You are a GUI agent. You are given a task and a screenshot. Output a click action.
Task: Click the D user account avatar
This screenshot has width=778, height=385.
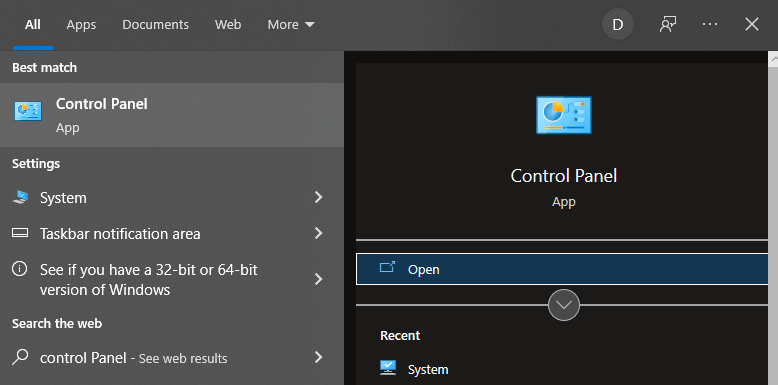[x=618, y=24]
